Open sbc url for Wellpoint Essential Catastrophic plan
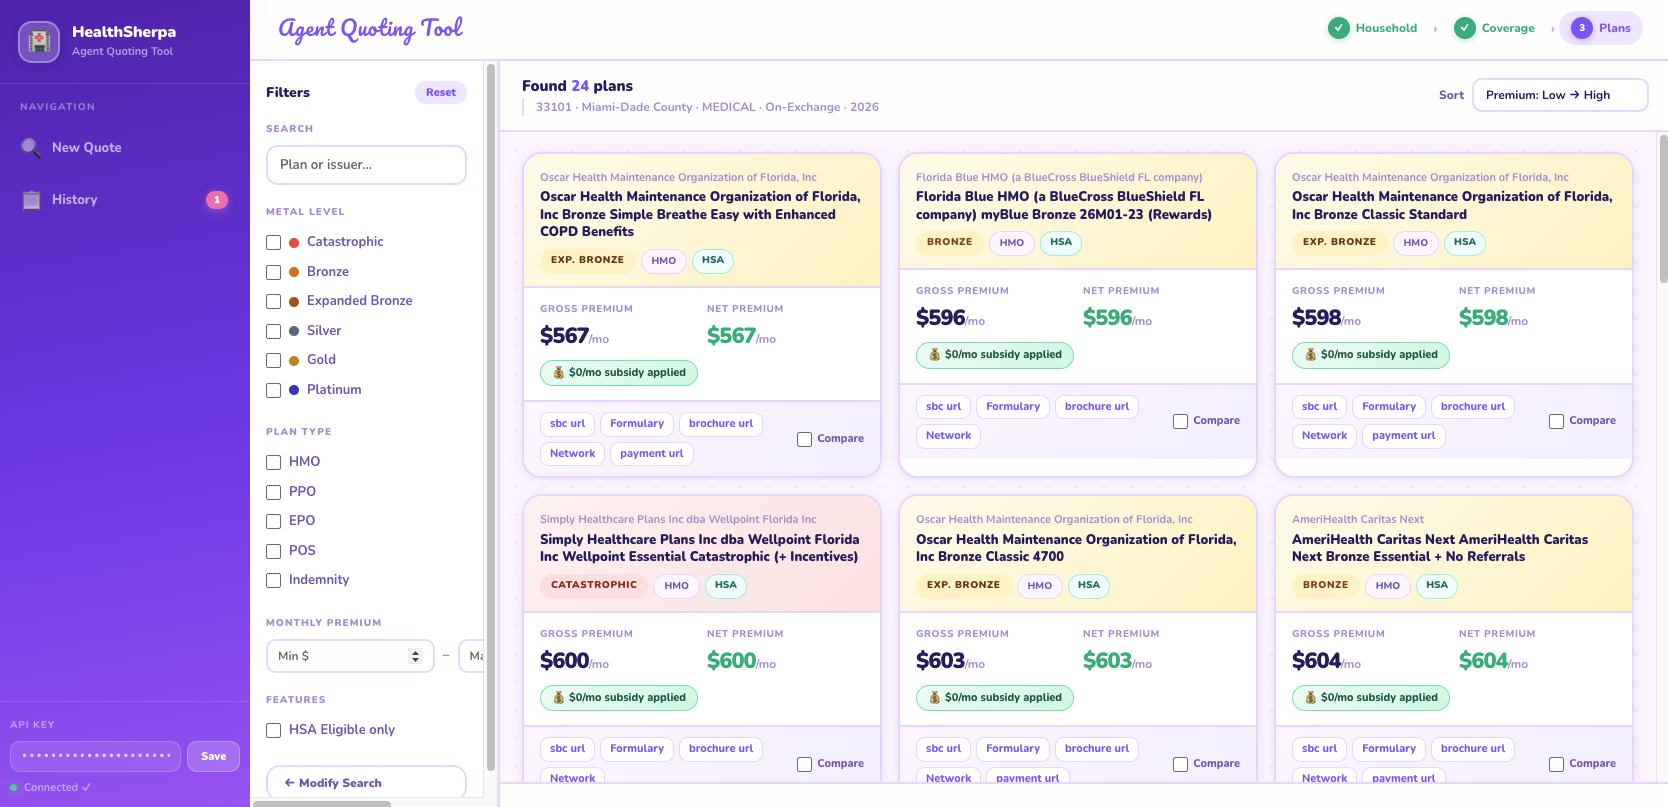 [568, 749]
